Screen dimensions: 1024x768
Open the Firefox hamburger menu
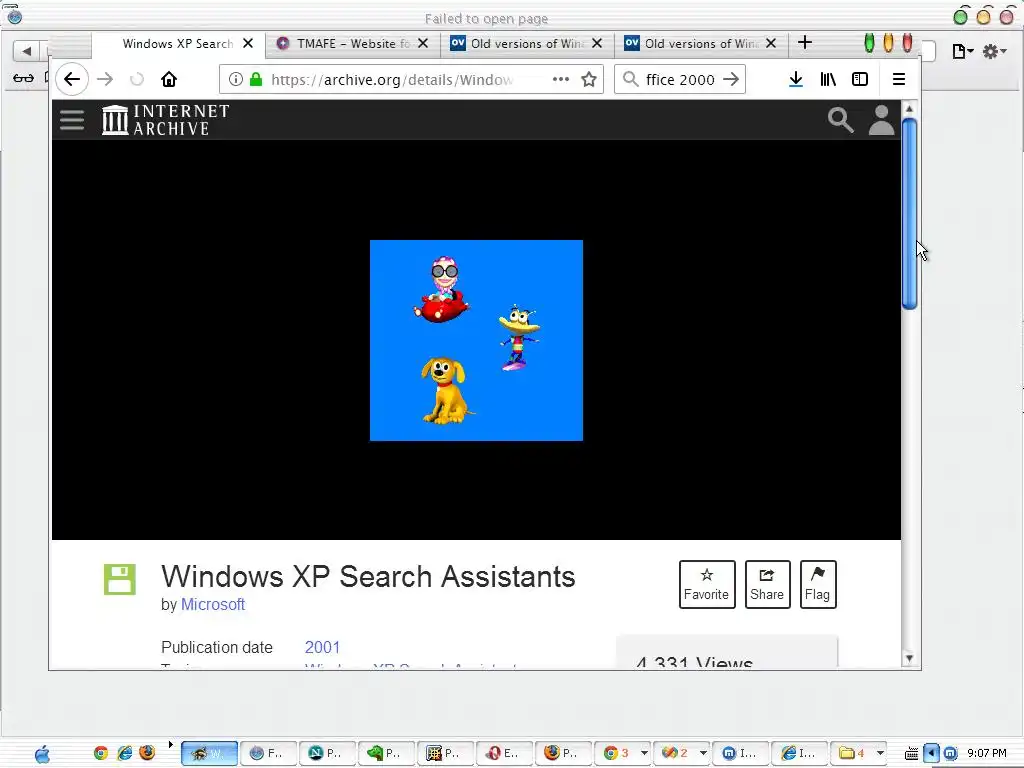pyautogui.click(x=899, y=80)
